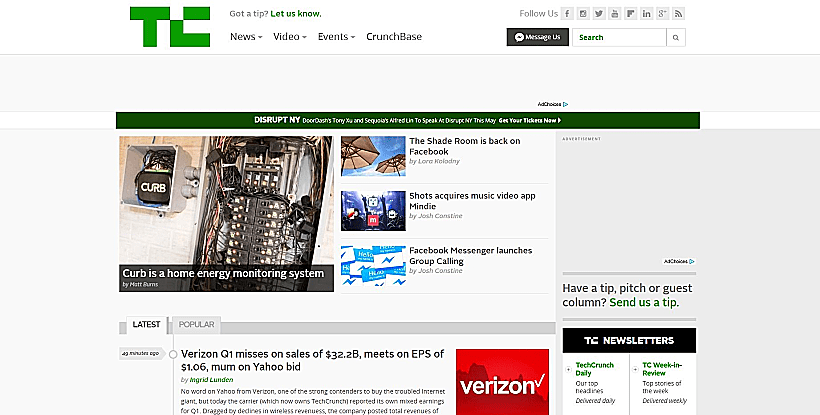Click the Messenger logos thumbnail
The height and width of the screenshot is (415, 820).
click(x=373, y=266)
